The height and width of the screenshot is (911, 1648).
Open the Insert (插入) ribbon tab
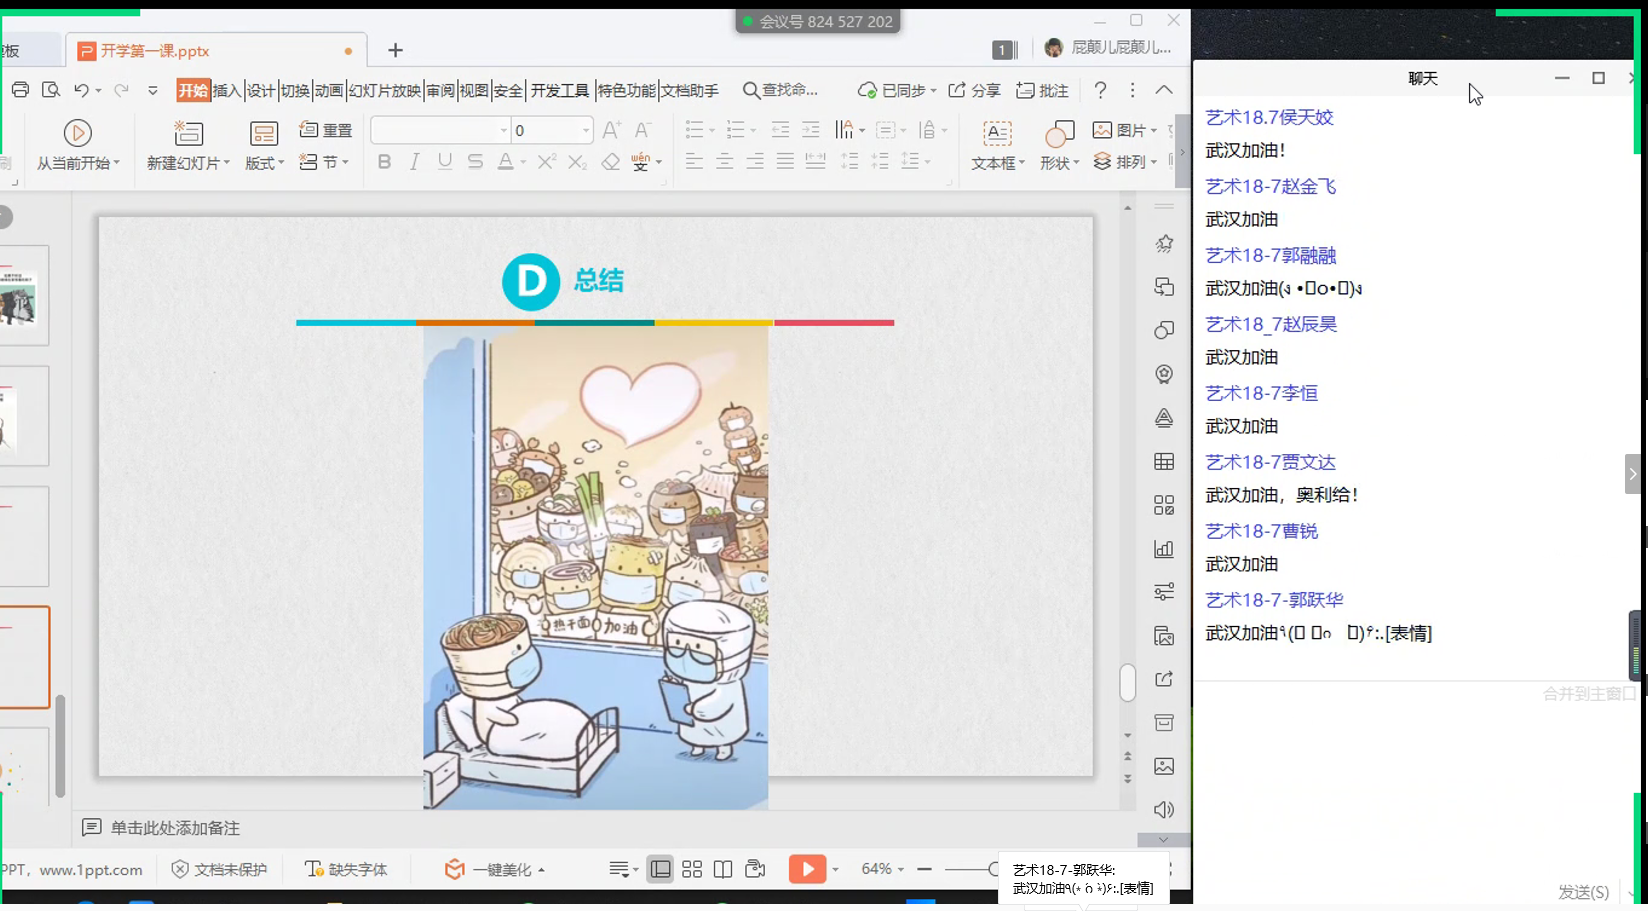point(227,91)
